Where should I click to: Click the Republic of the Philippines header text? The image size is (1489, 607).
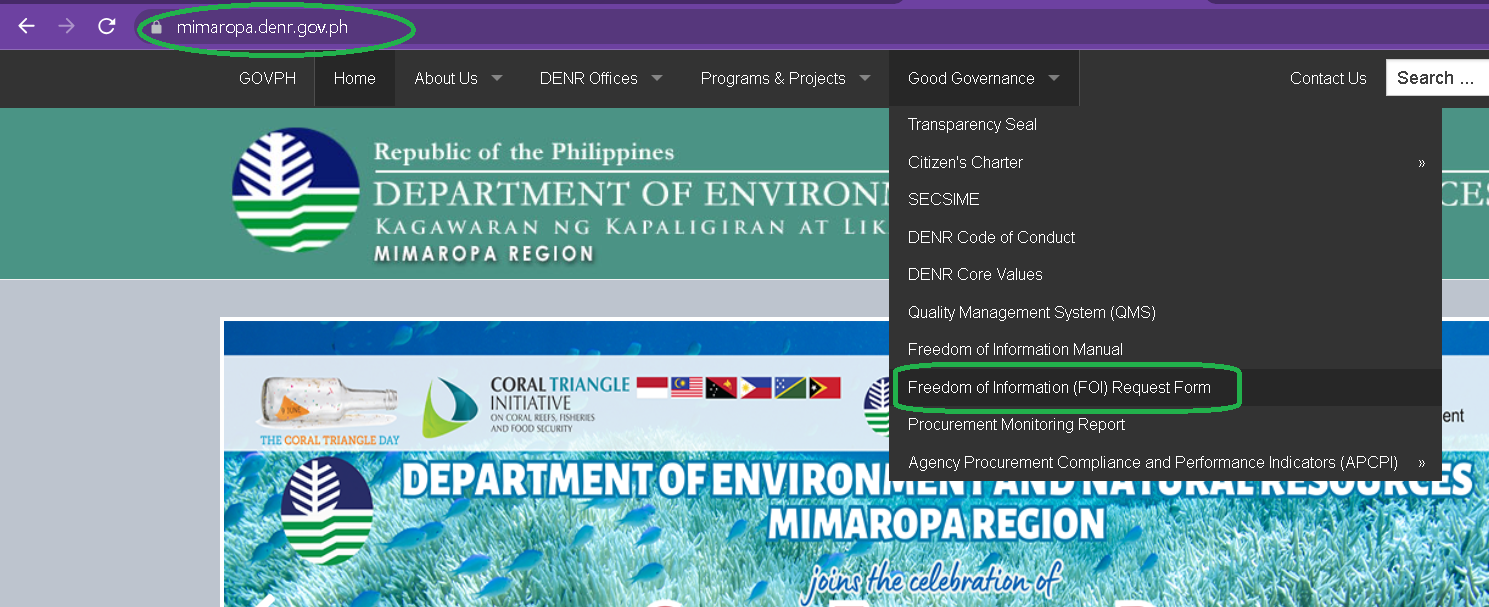click(524, 153)
